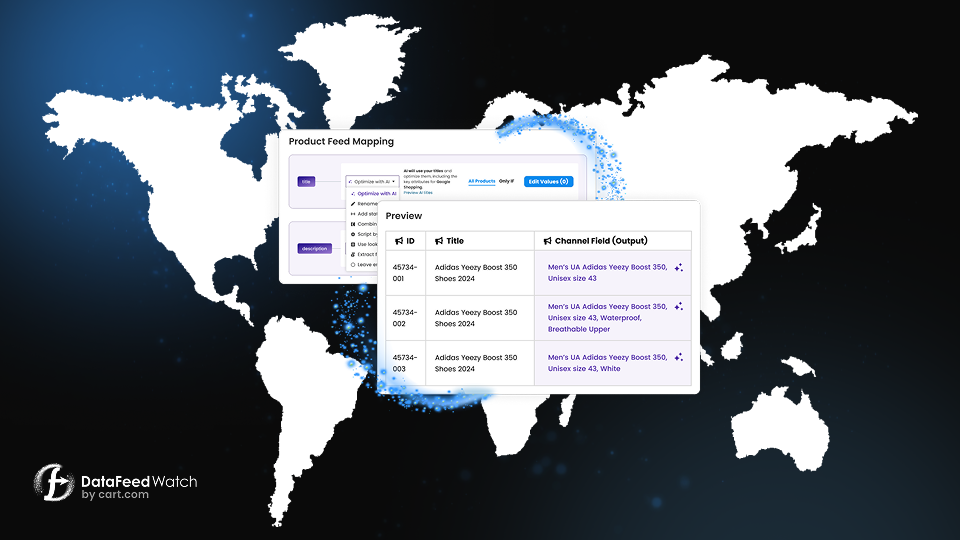960x540 pixels.
Task: Select the 45734-002 ID cell
Action: [405, 318]
